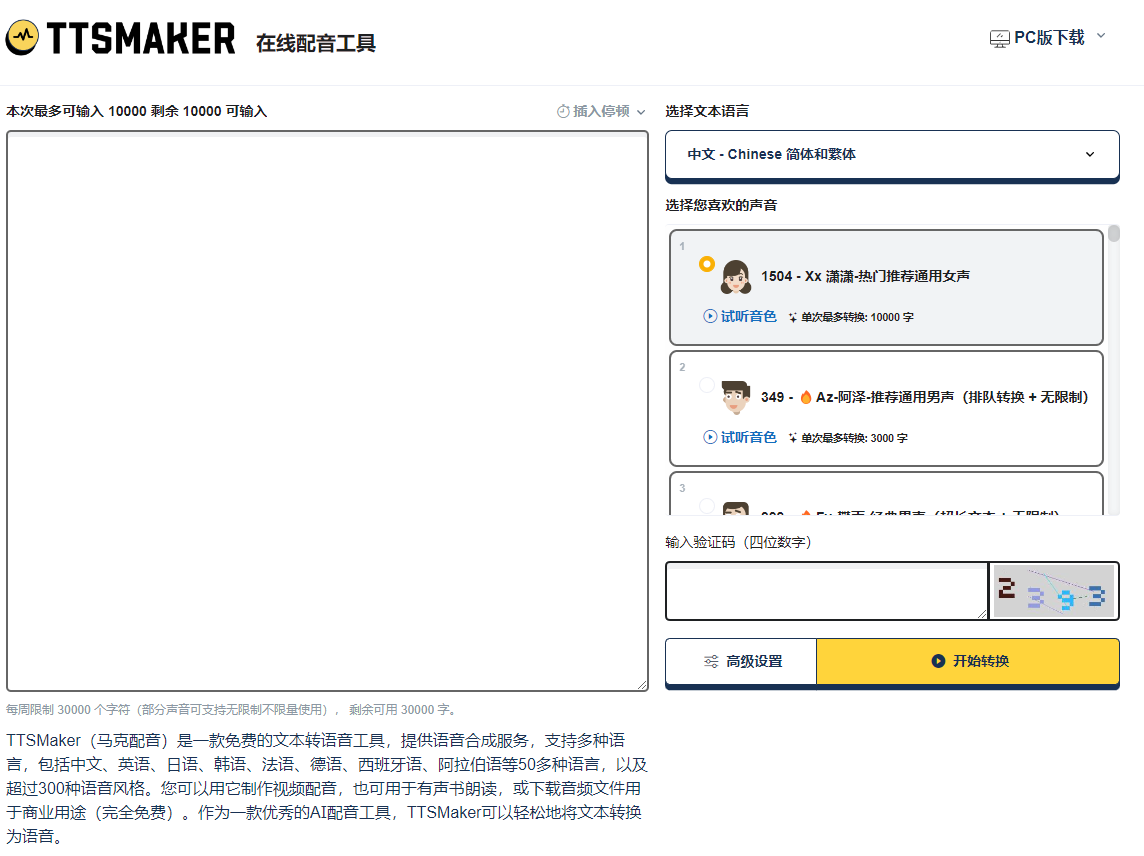The image size is (1144, 856).
Task: Select the 1504 潇潇 voice radio button
Action: coord(706,264)
